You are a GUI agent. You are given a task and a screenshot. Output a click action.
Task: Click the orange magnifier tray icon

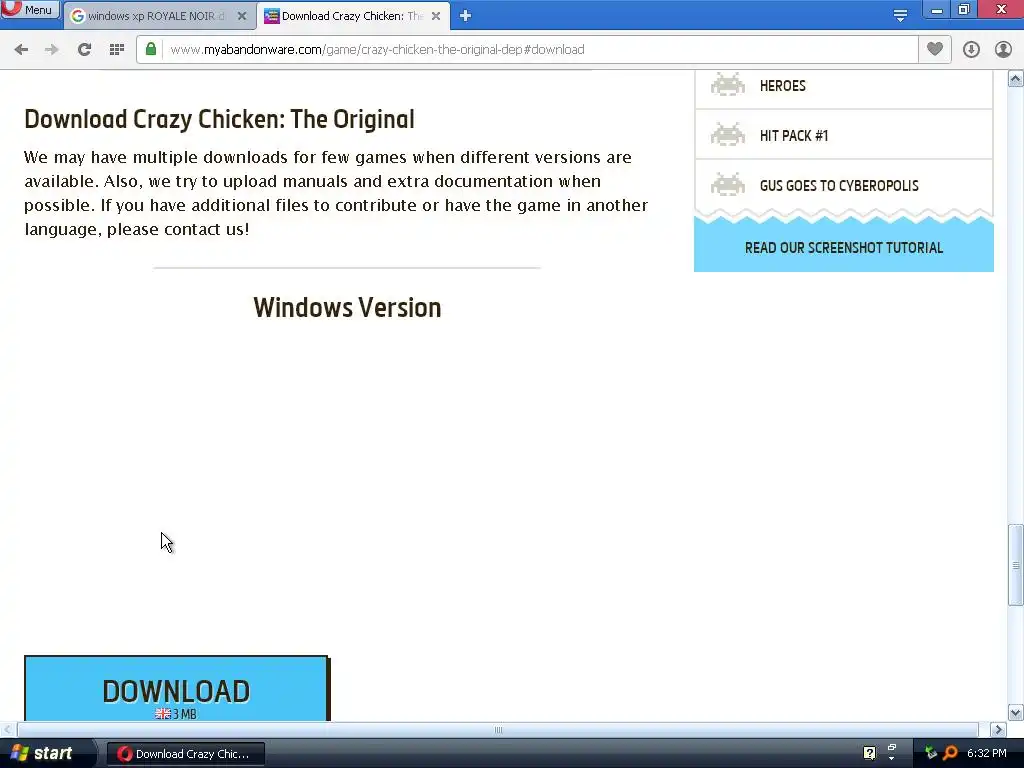coord(950,753)
